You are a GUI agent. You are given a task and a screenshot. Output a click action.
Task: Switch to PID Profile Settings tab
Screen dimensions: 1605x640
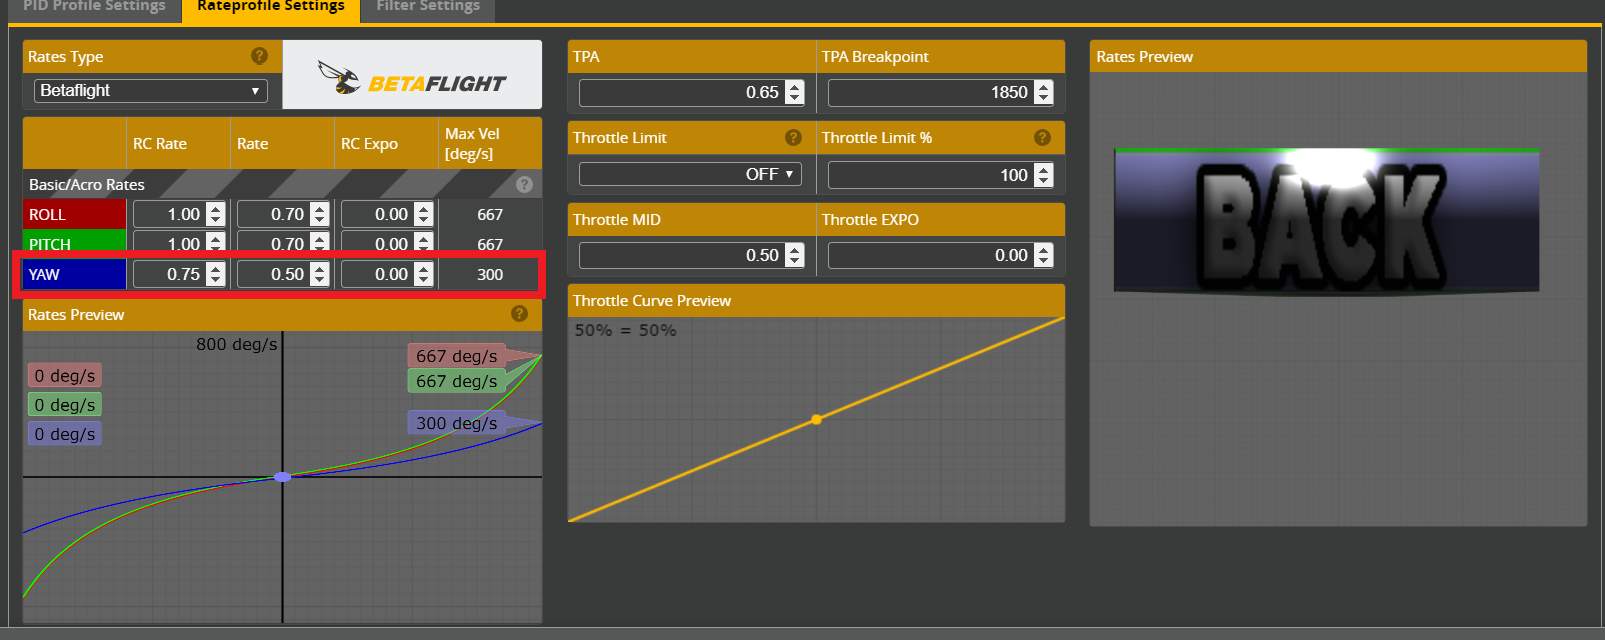(94, 6)
